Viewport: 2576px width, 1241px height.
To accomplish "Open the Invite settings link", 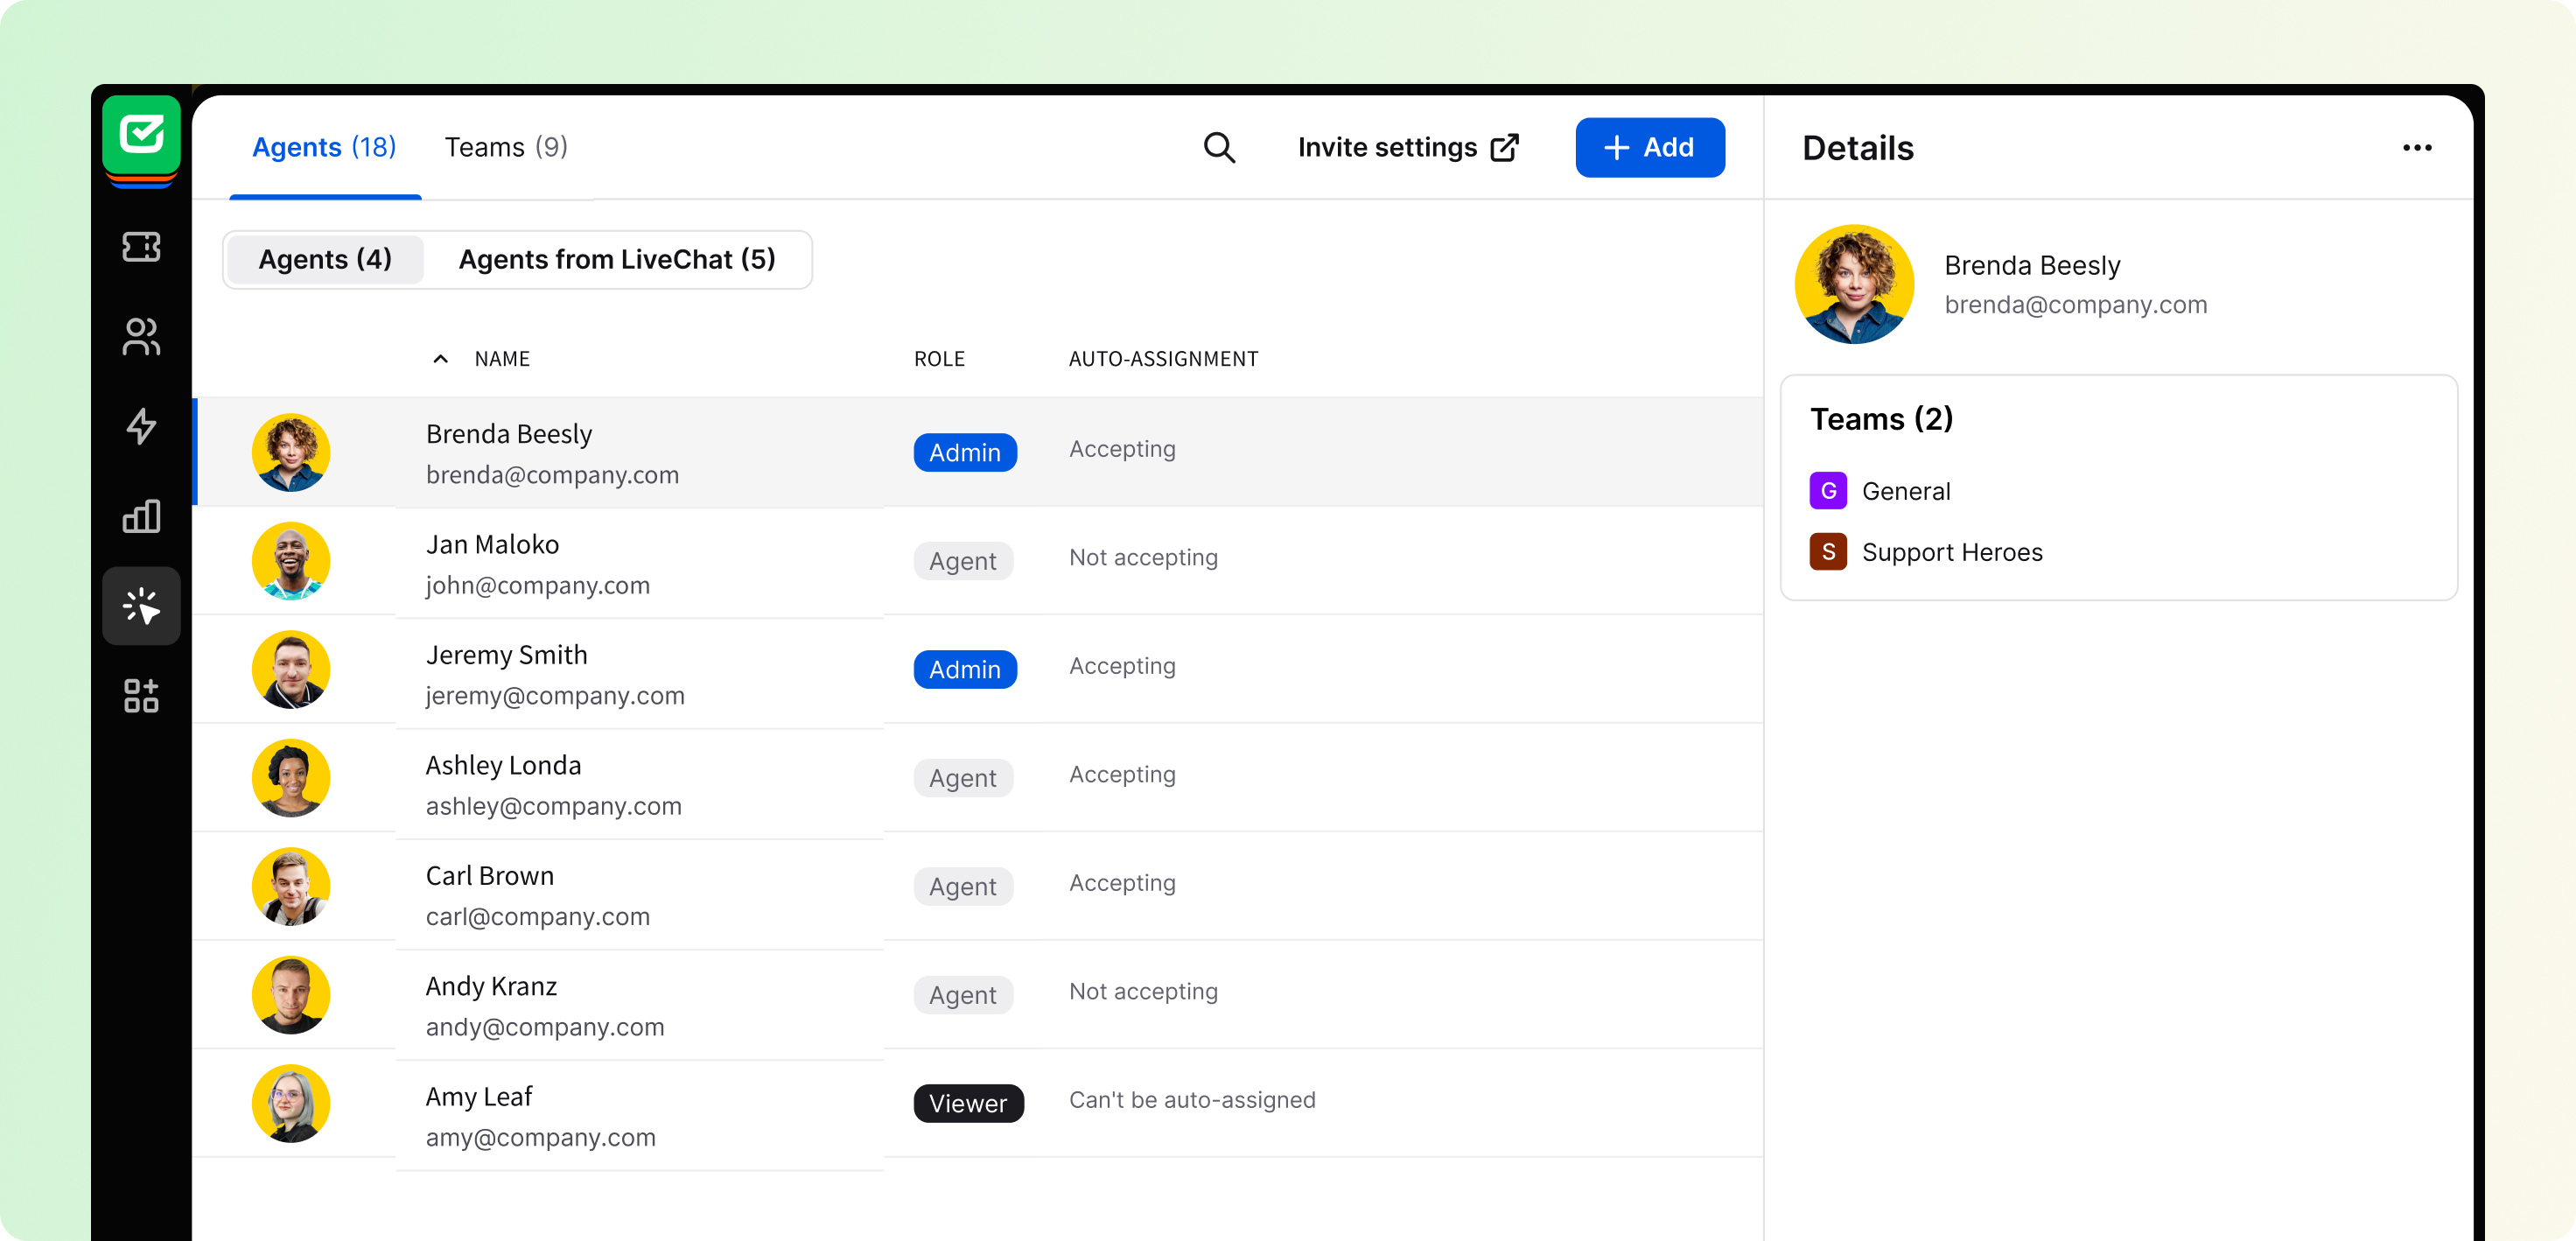I will click(1408, 148).
